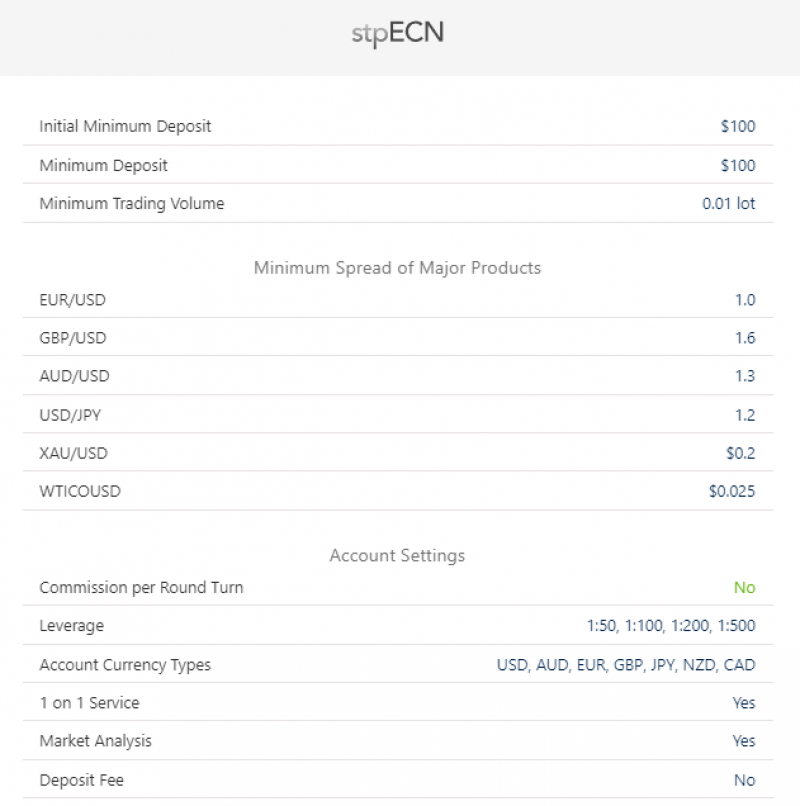
Task: Click the GBP/USD spread value 1.6
Action: (745, 338)
